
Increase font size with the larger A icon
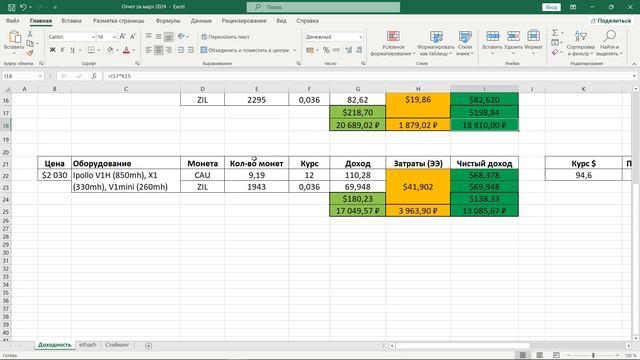[x=122, y=37]
